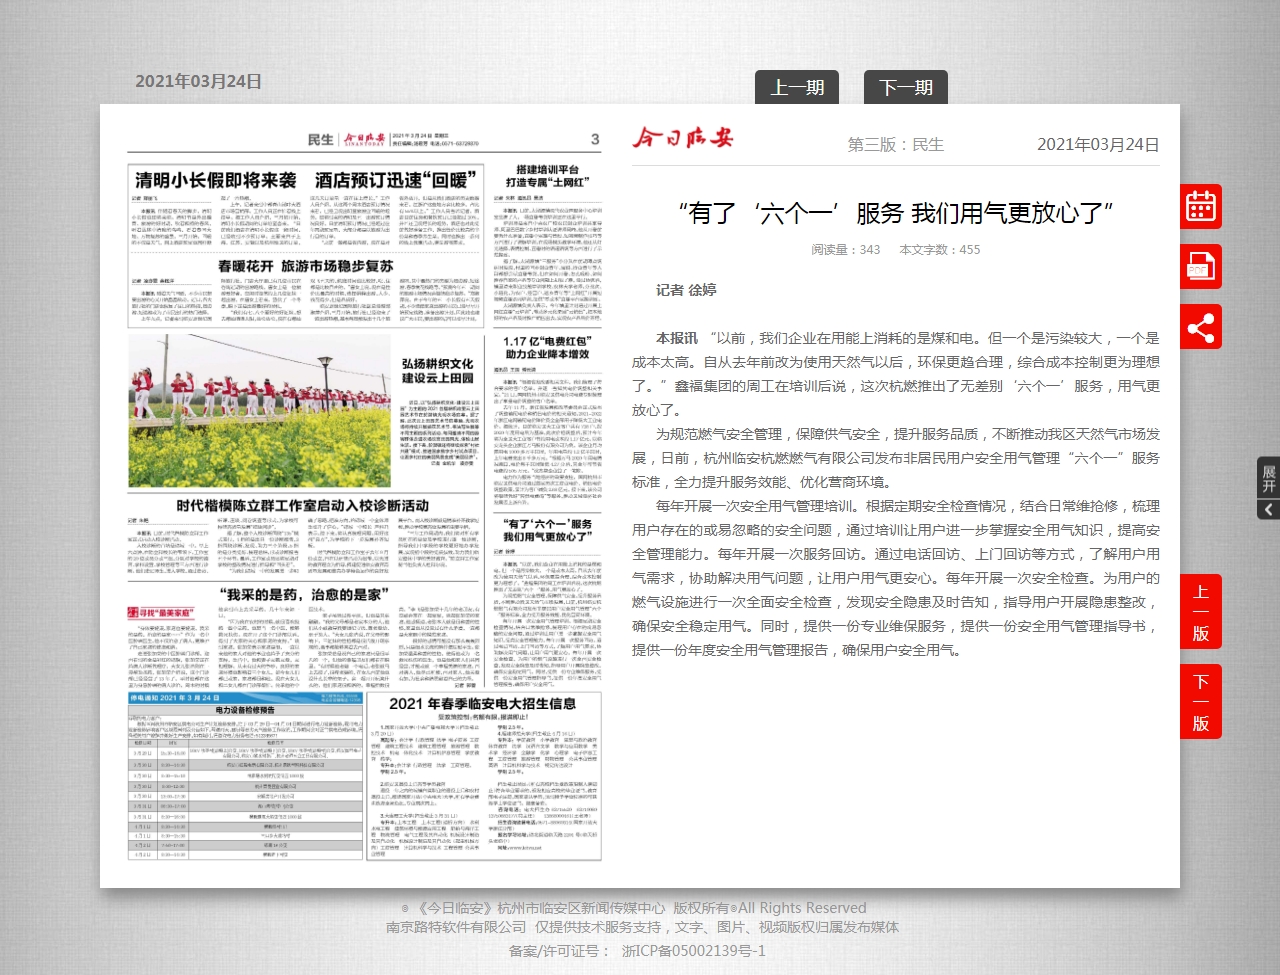Click the 2021年03月24日 date at top left

tap(198, 82)
